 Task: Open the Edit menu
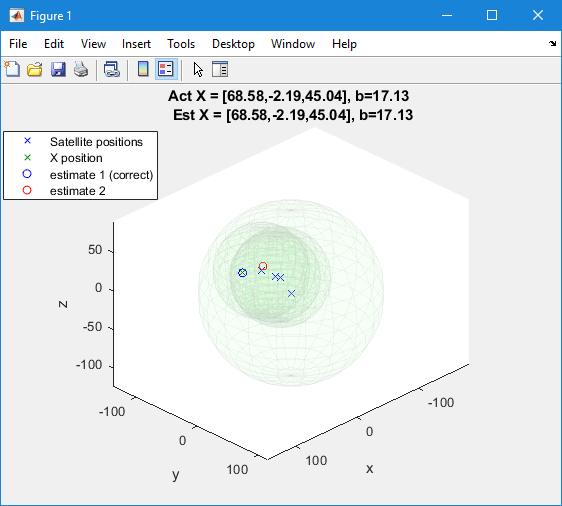click(x=54, y=44)
